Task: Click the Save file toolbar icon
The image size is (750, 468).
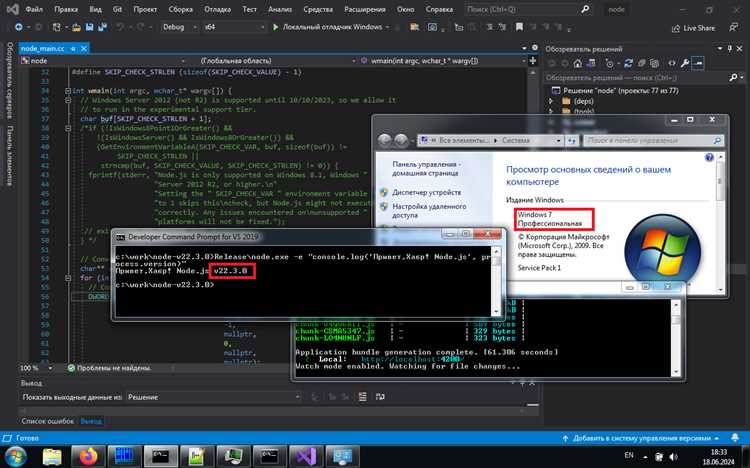Action: [89, 27]
